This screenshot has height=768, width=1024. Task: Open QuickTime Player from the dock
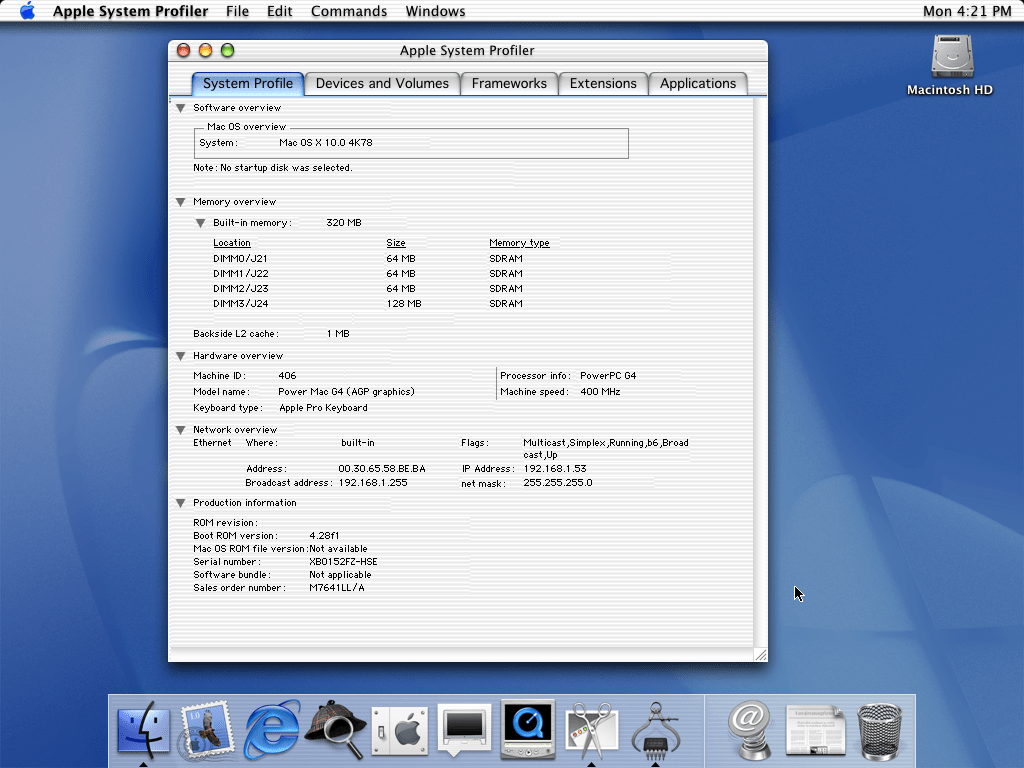pos(528,729)
